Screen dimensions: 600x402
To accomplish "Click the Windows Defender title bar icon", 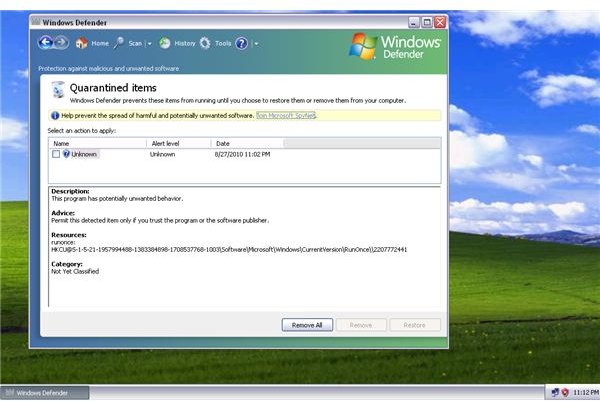I will coord(36,22).
